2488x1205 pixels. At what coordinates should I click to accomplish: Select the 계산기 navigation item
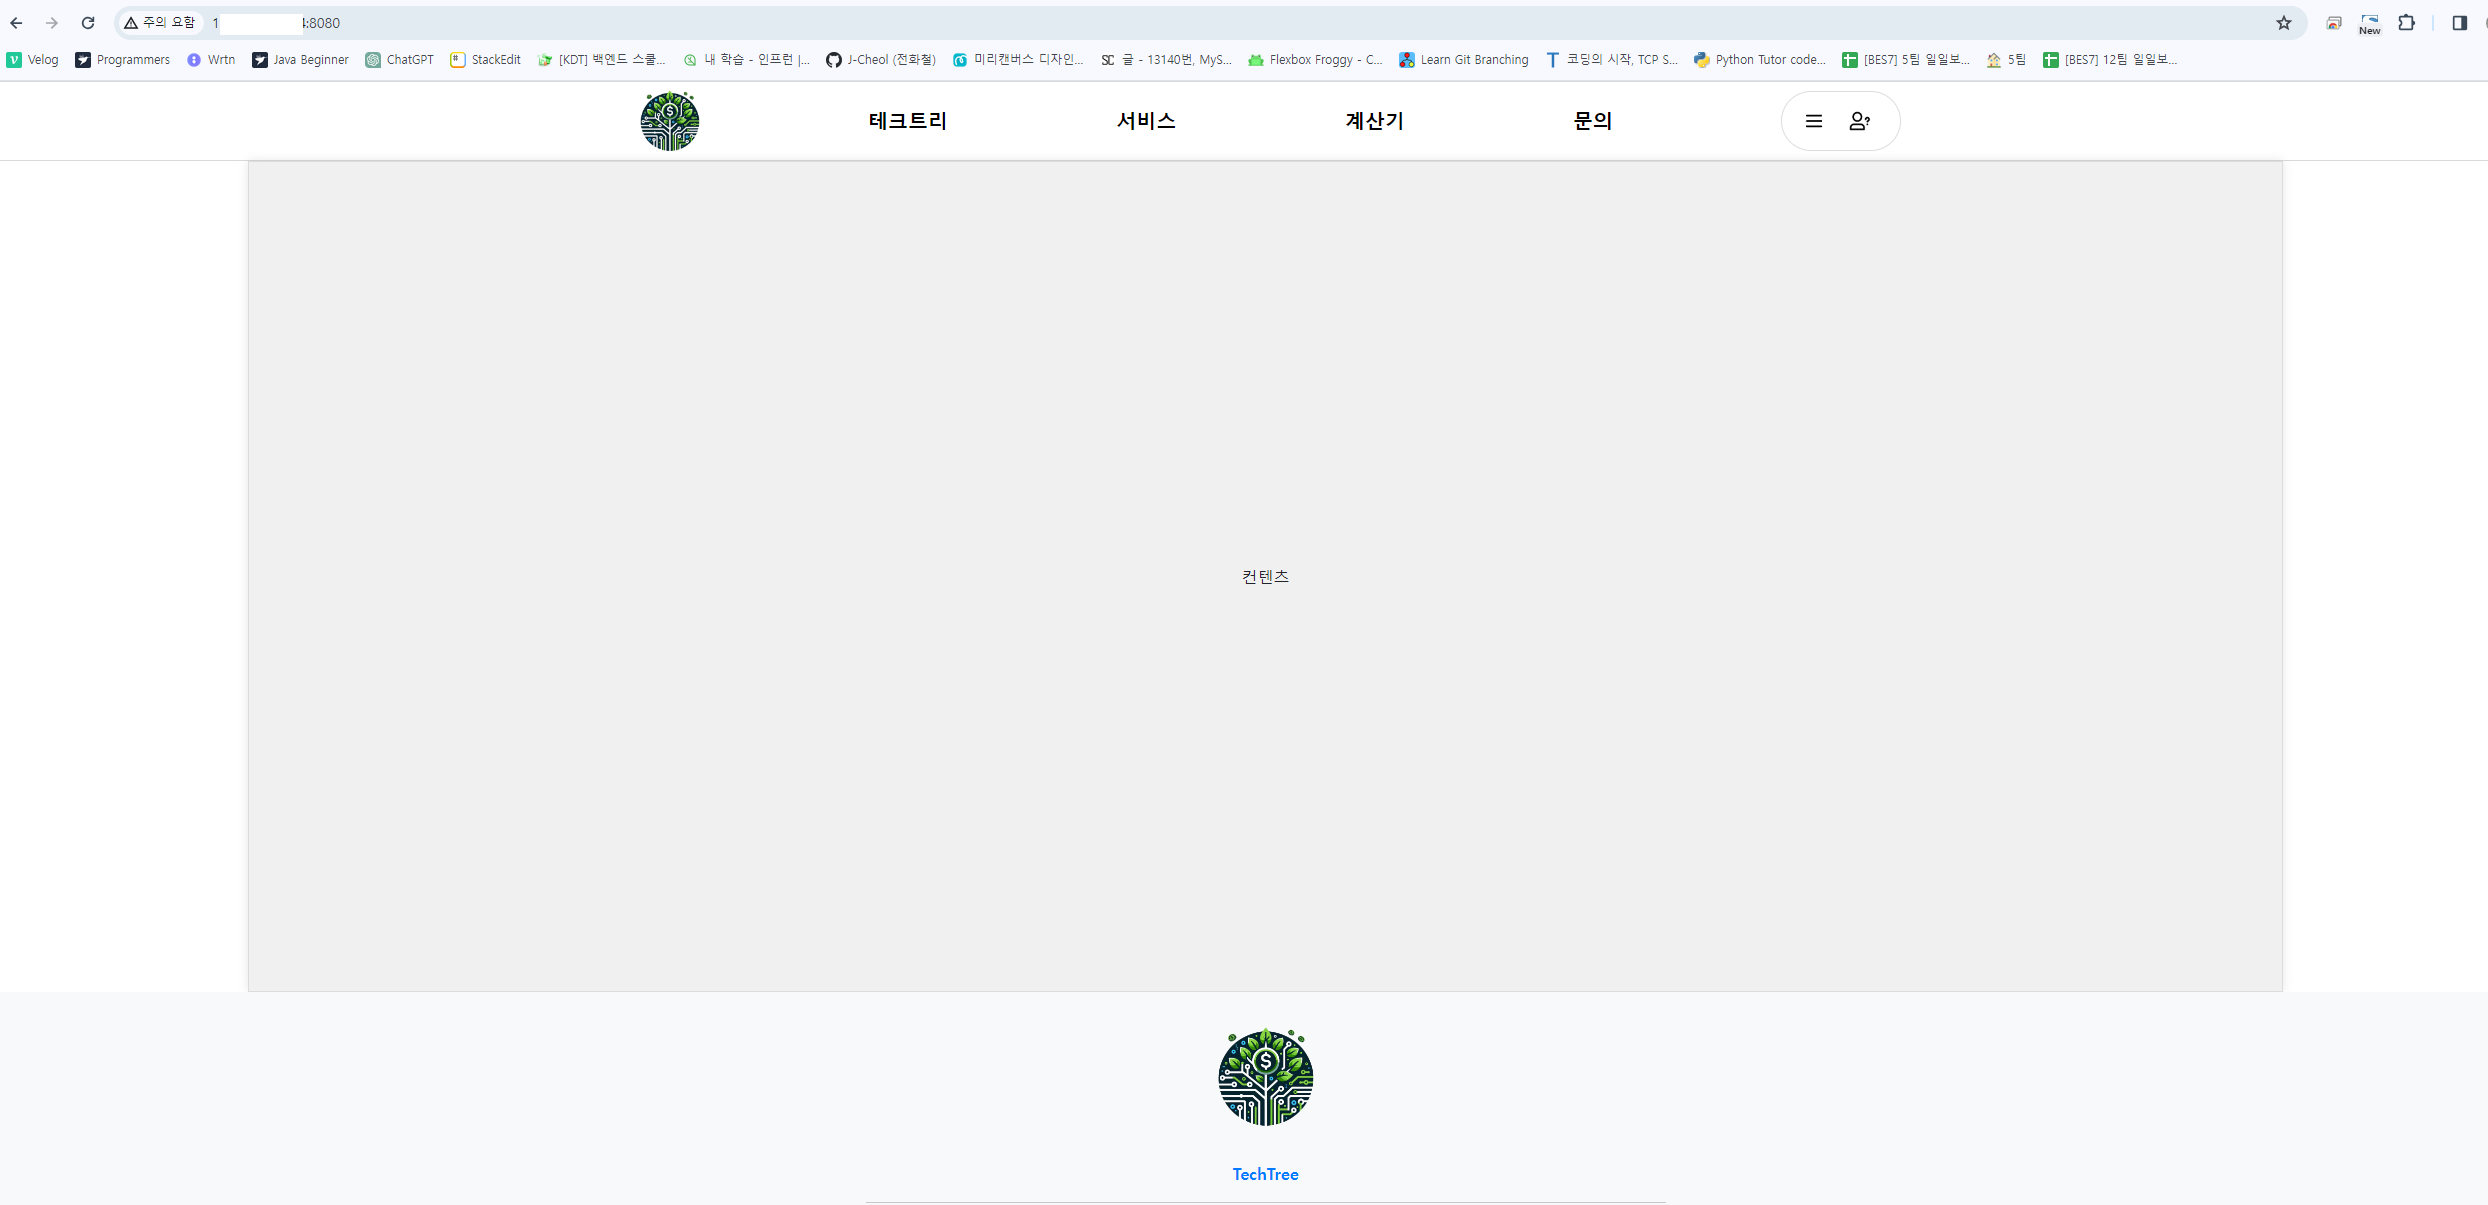(x=1374, y=121)
